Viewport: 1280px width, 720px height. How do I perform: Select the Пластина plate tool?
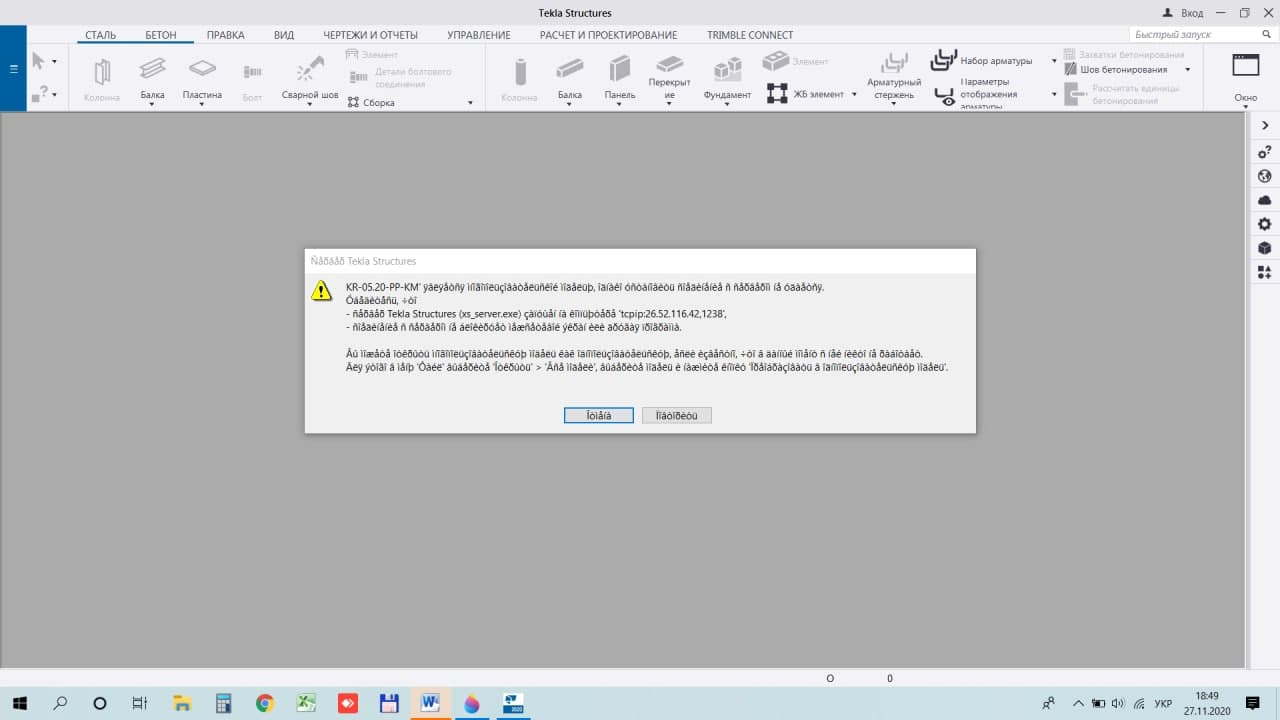[x=202, y=70]
